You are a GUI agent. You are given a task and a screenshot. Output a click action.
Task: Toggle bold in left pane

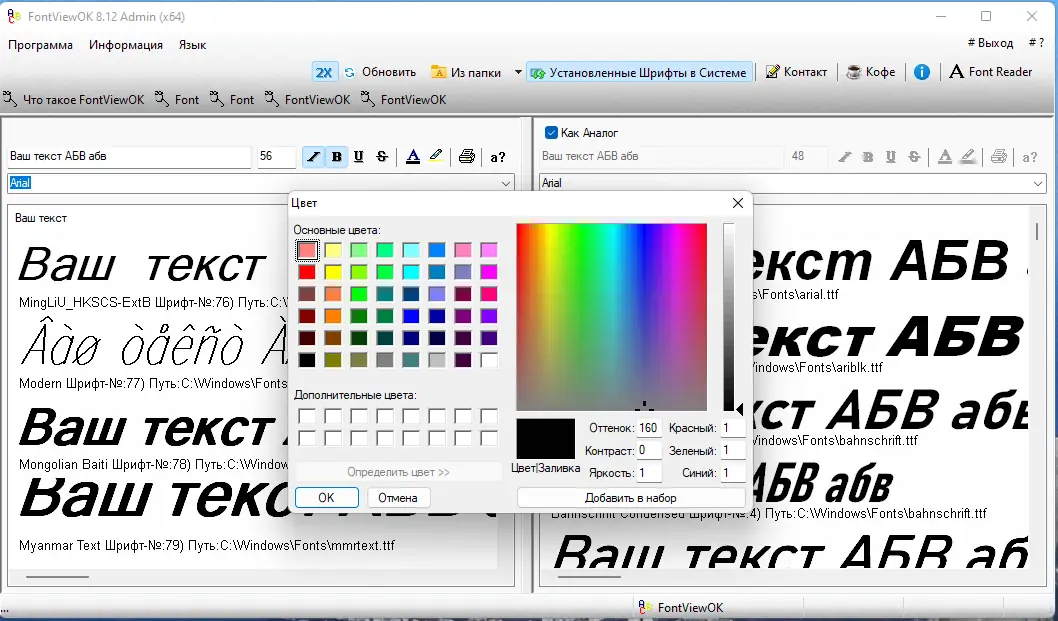tap(336, 157)
